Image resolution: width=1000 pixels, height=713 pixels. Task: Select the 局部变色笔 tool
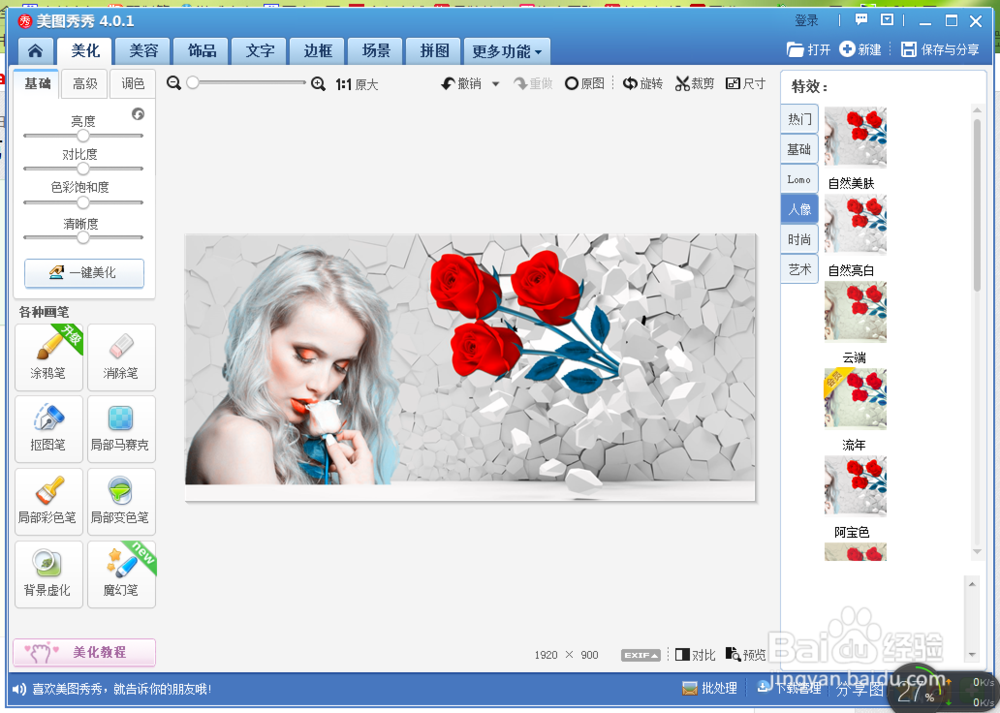(121, 501)
